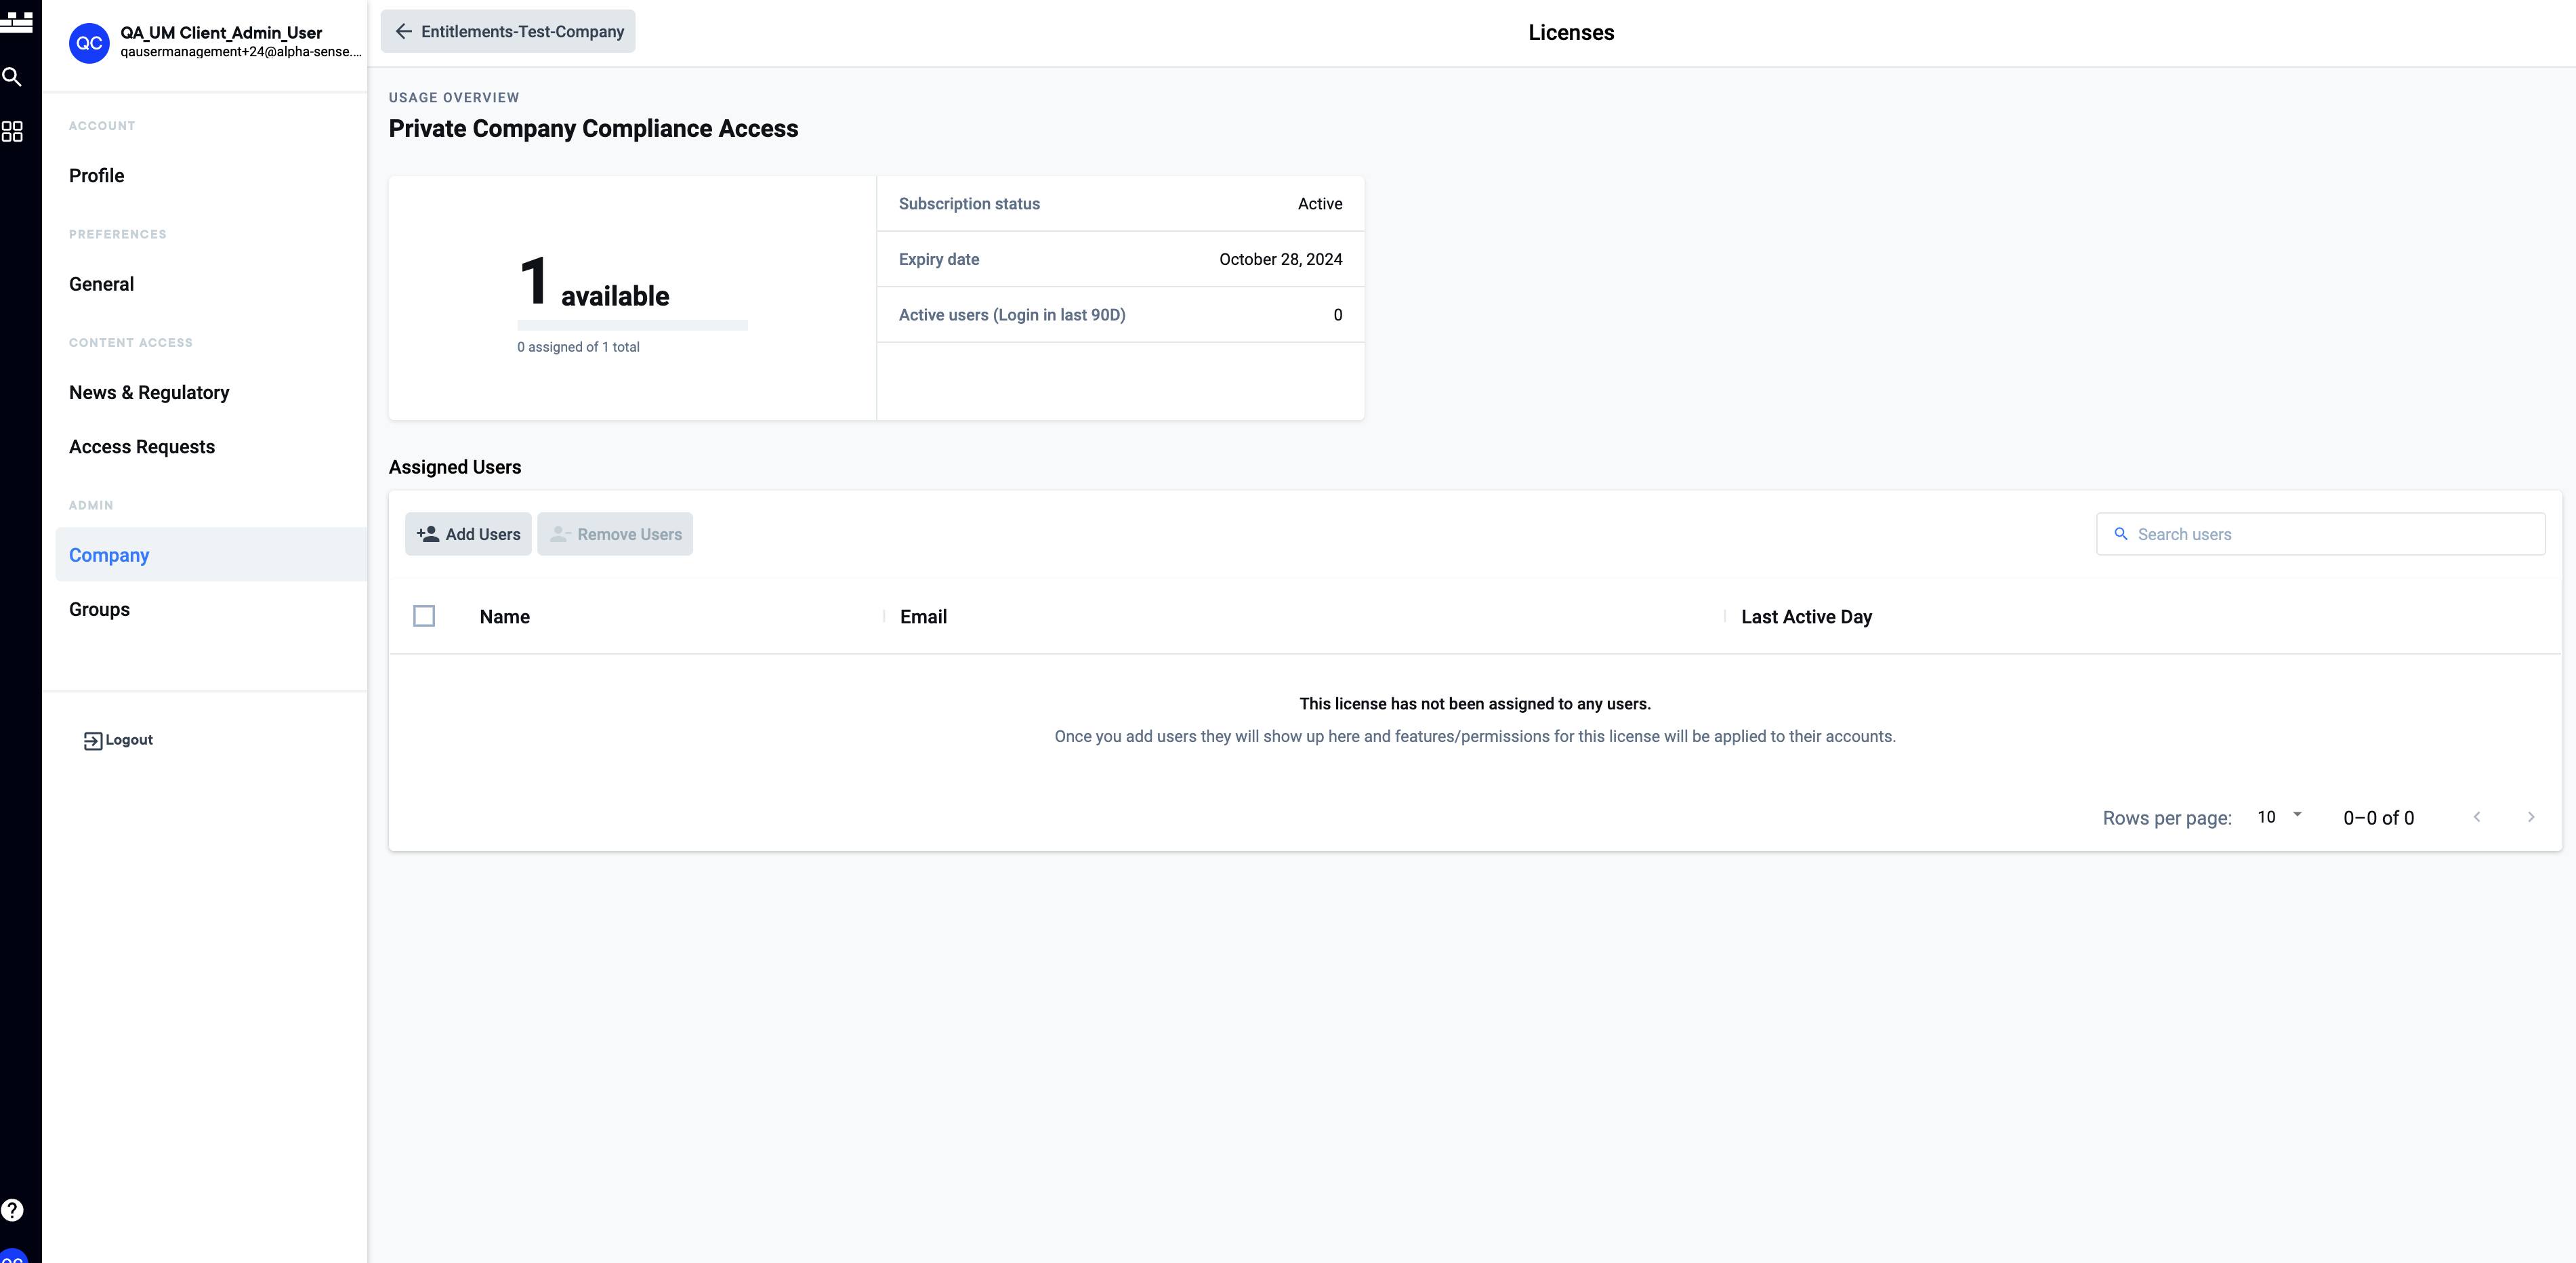Open Groups admin page

pyautogui.click(x=99, y=610)
